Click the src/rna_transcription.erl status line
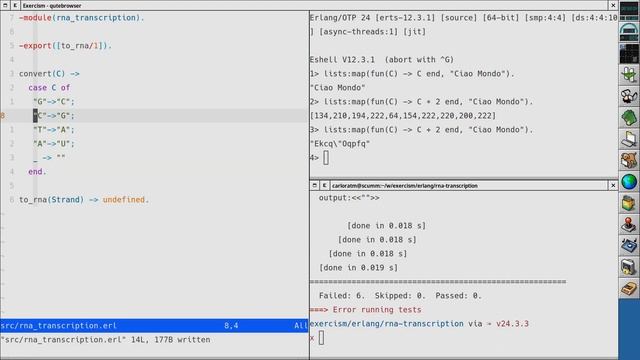 pyautogui.click(x=154, y=326)
